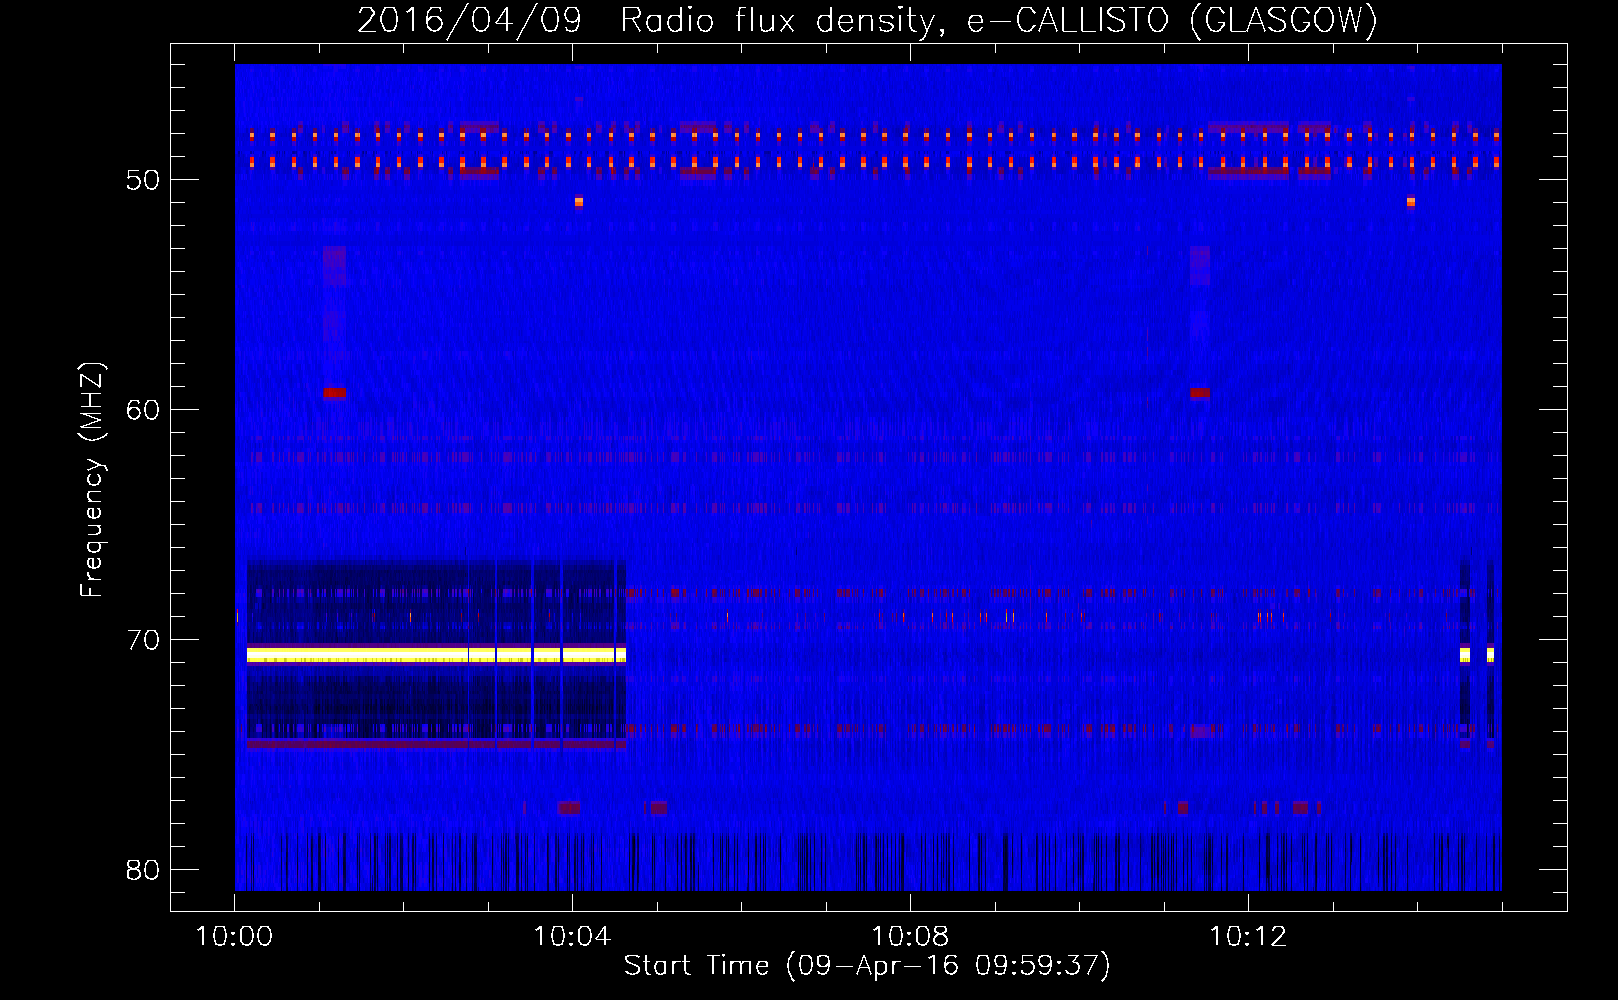
Task: Click the '50' frequency tick label
Action: pyautogui.click(x=143, y=181)
